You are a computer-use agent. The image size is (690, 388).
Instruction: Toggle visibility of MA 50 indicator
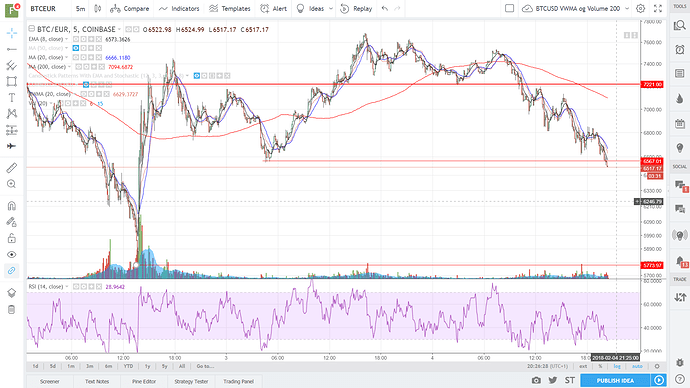(76, 48)
